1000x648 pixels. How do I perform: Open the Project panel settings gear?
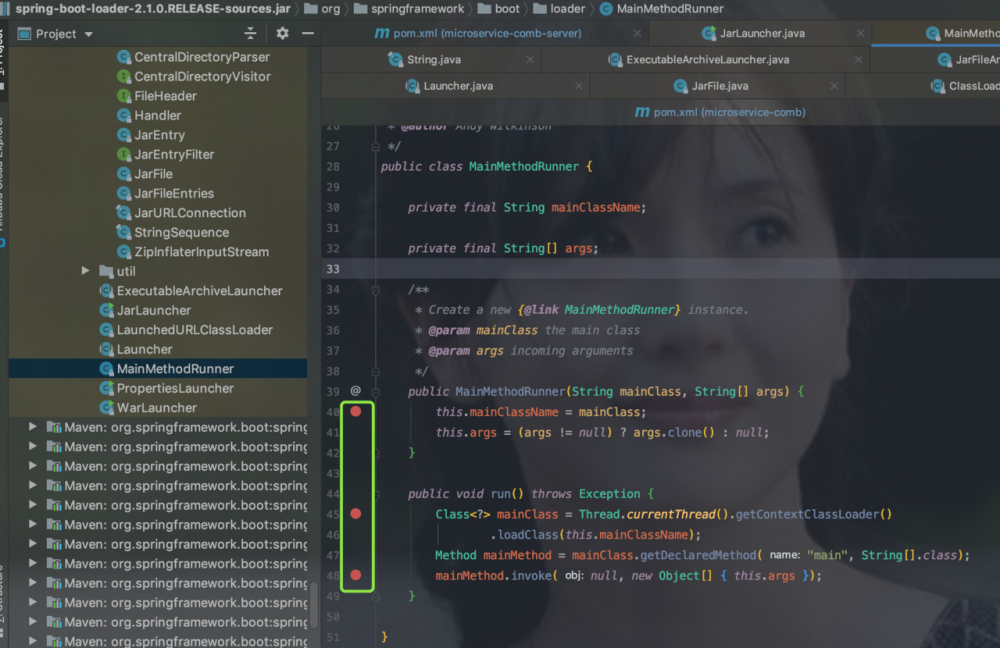(x=281, y=33)
